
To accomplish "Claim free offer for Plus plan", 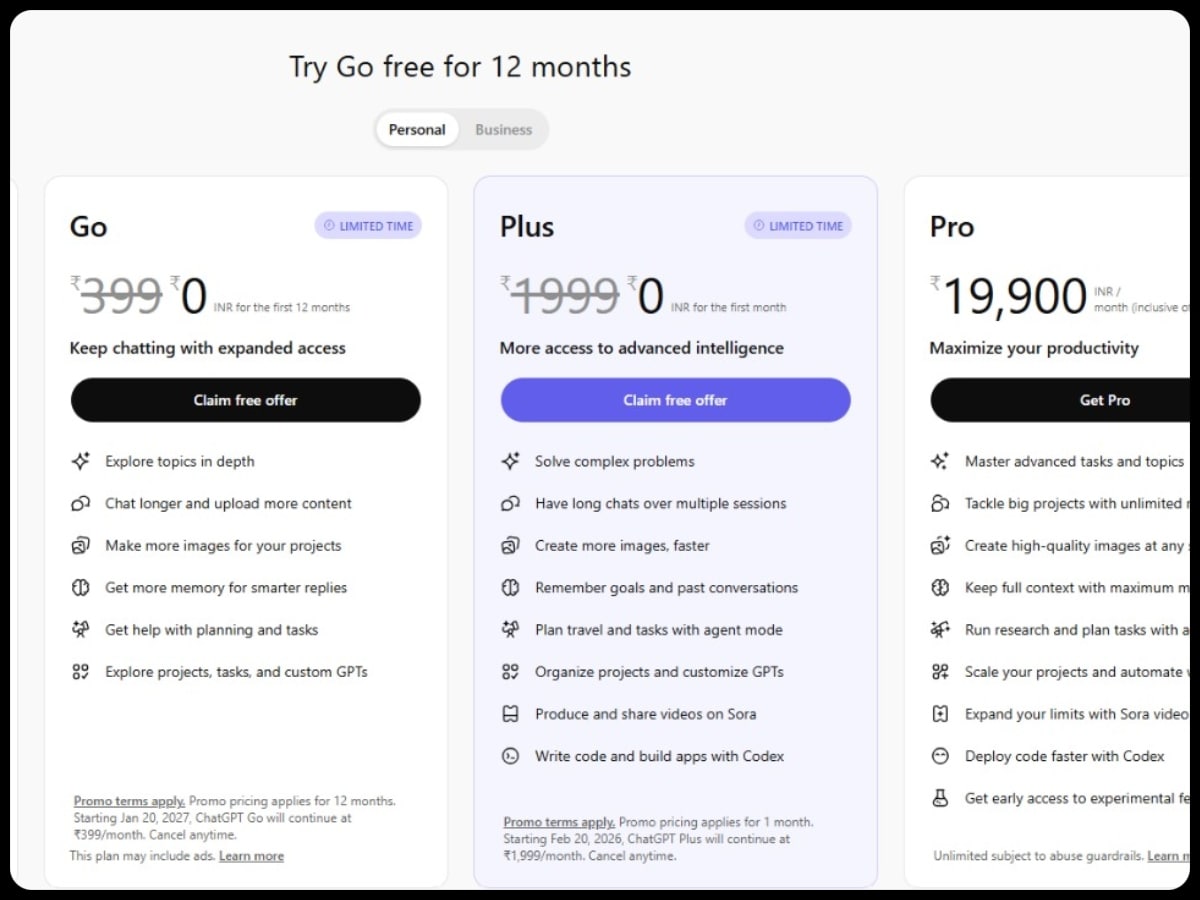I will (x=675, y=400).
